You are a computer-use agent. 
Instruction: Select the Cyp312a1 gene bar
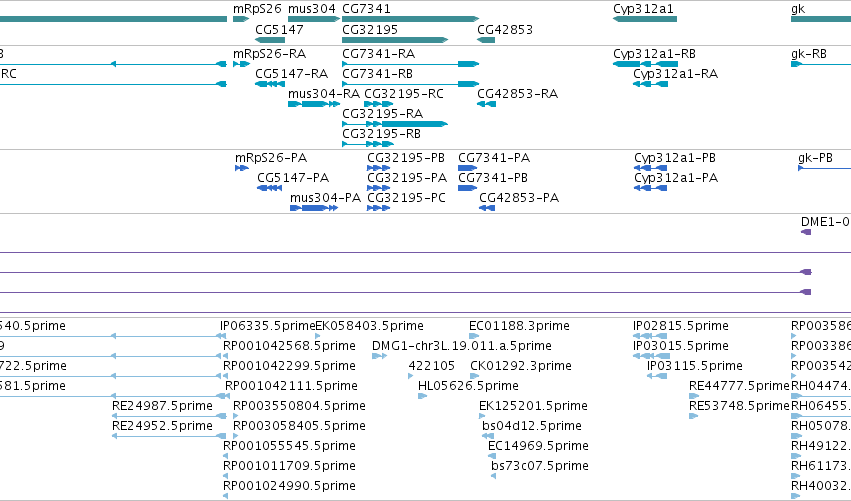coord(645,20)
